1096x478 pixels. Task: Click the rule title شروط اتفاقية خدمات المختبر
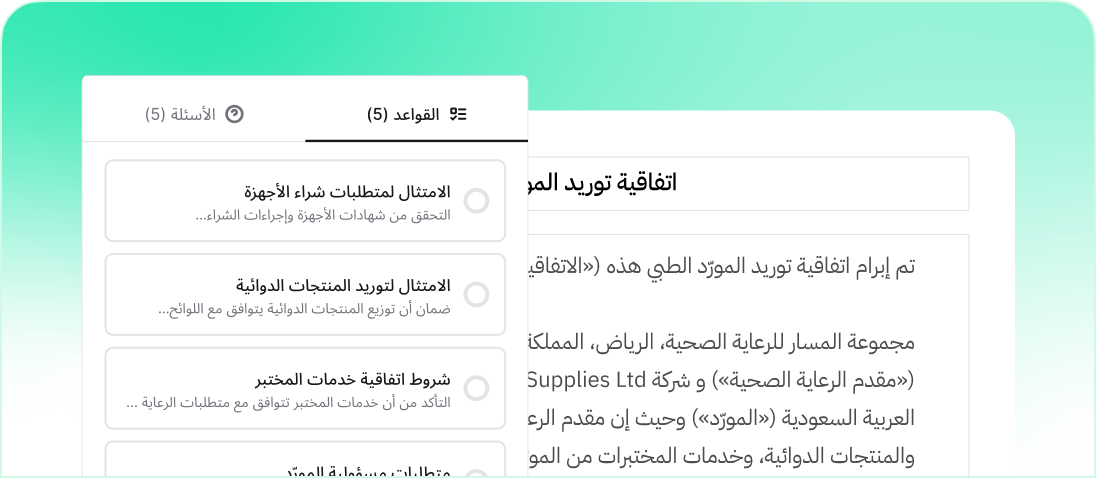[353, 379]
